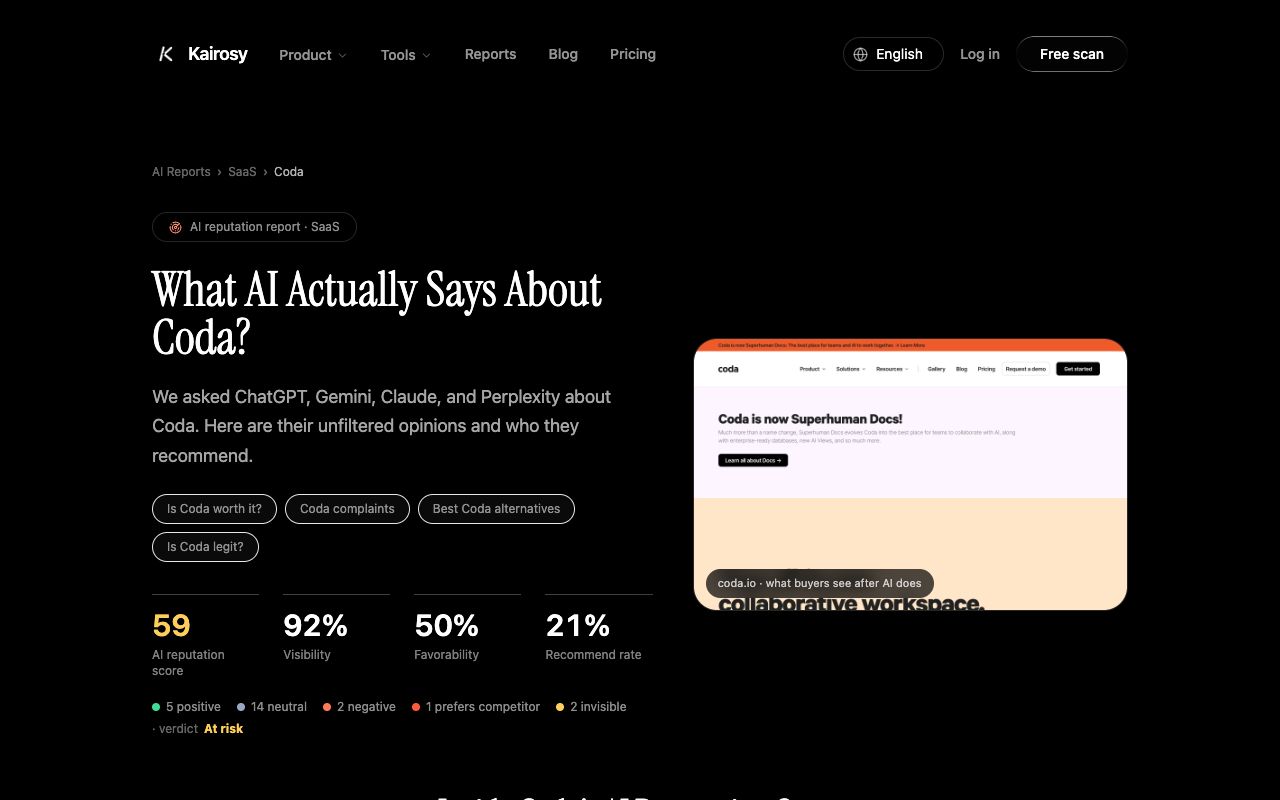
Task: Select the 'Is Coda worth it?' chip
Action: 214,509
